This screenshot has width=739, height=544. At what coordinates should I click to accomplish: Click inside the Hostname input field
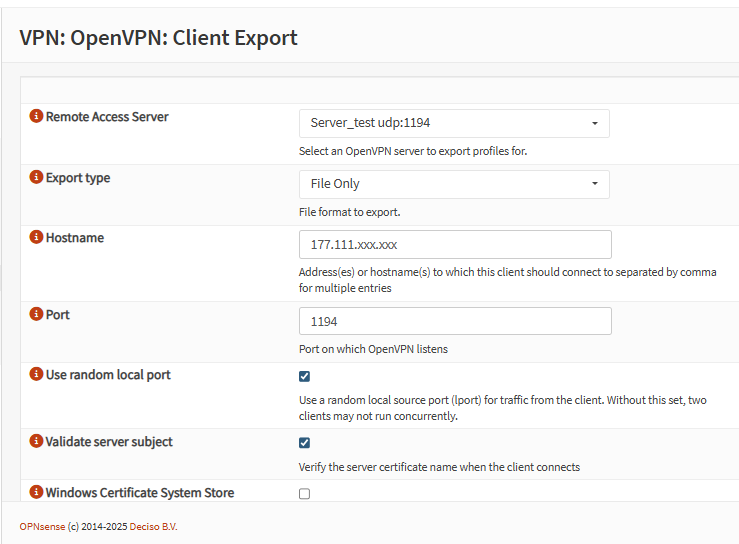click(x=454, y=245)
